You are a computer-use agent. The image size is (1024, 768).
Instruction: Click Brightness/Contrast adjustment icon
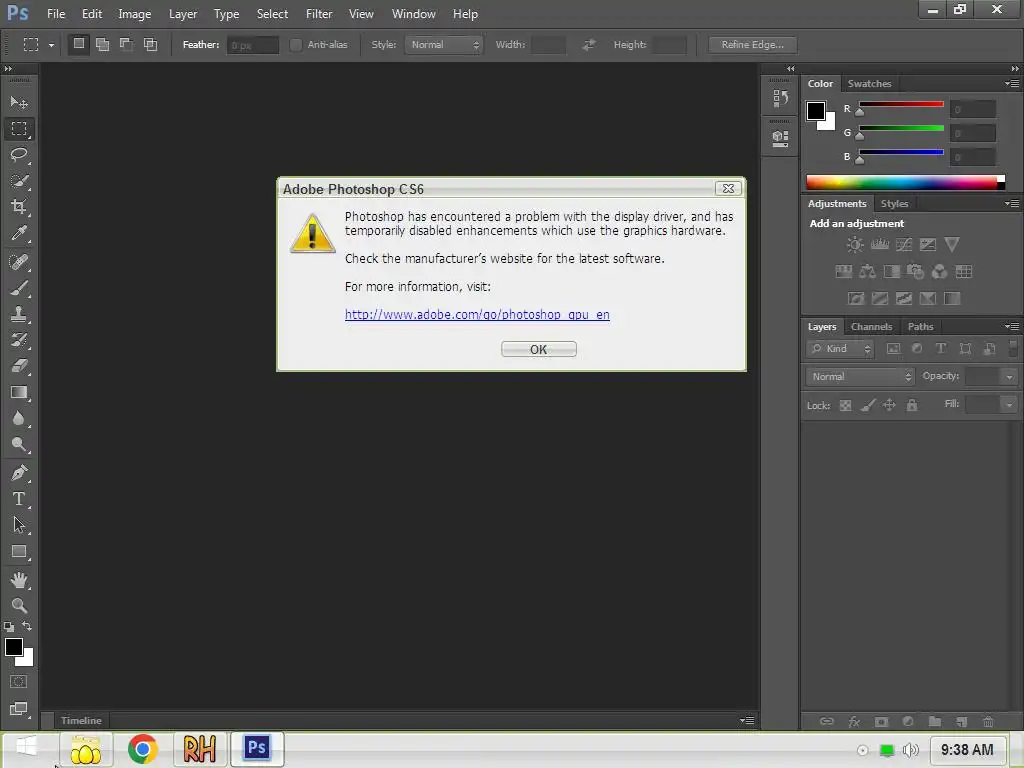coord(854,245)
